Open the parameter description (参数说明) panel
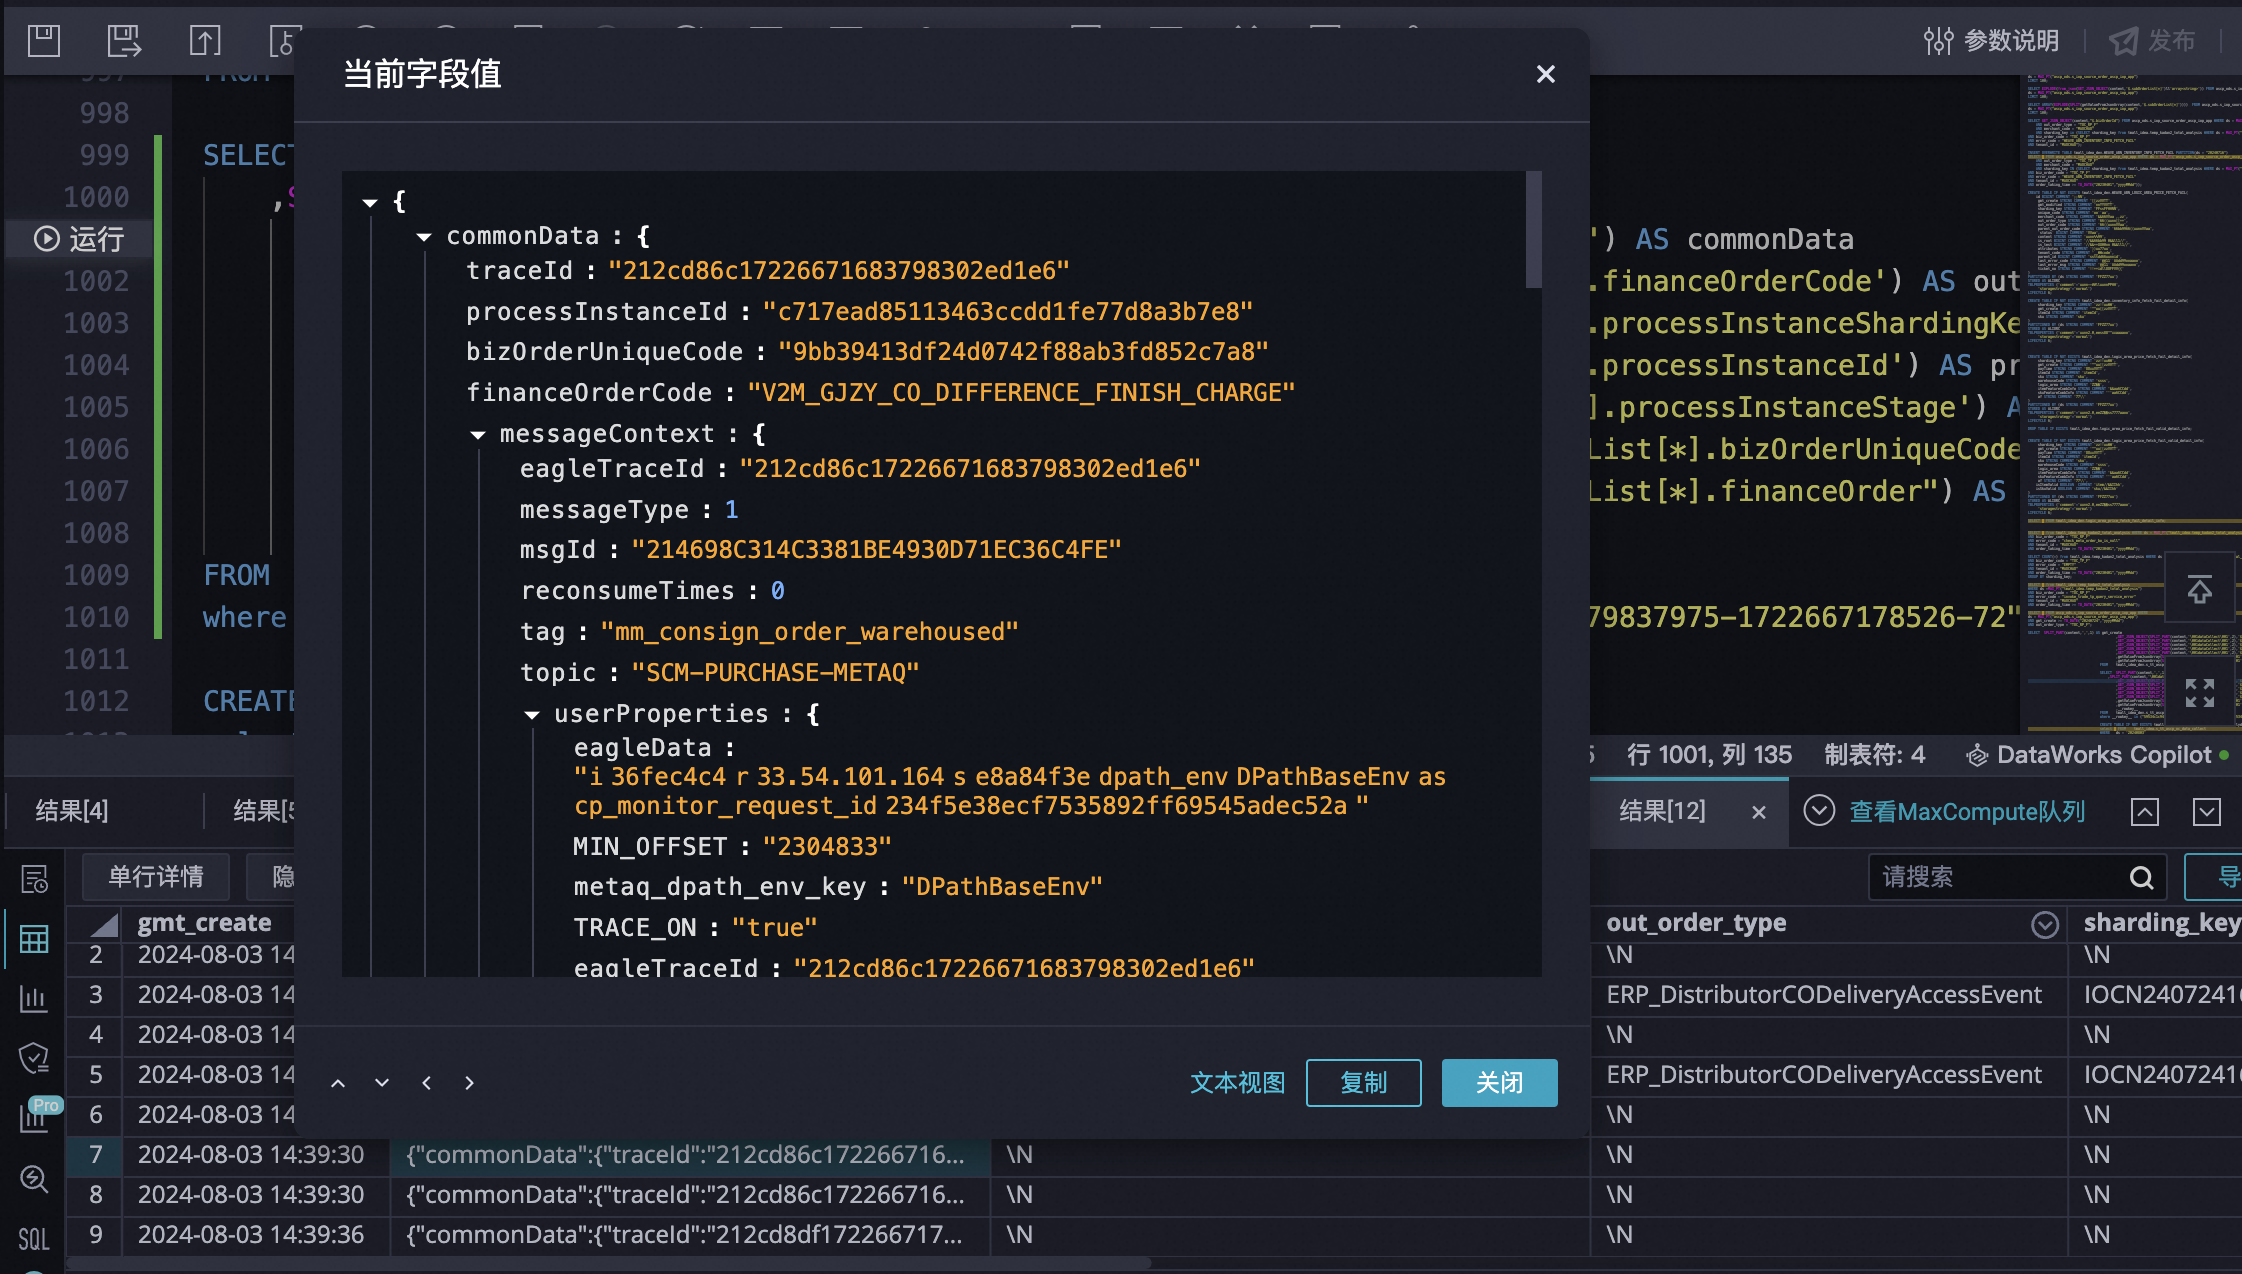2242x1274 pixels. [1991, 41]
